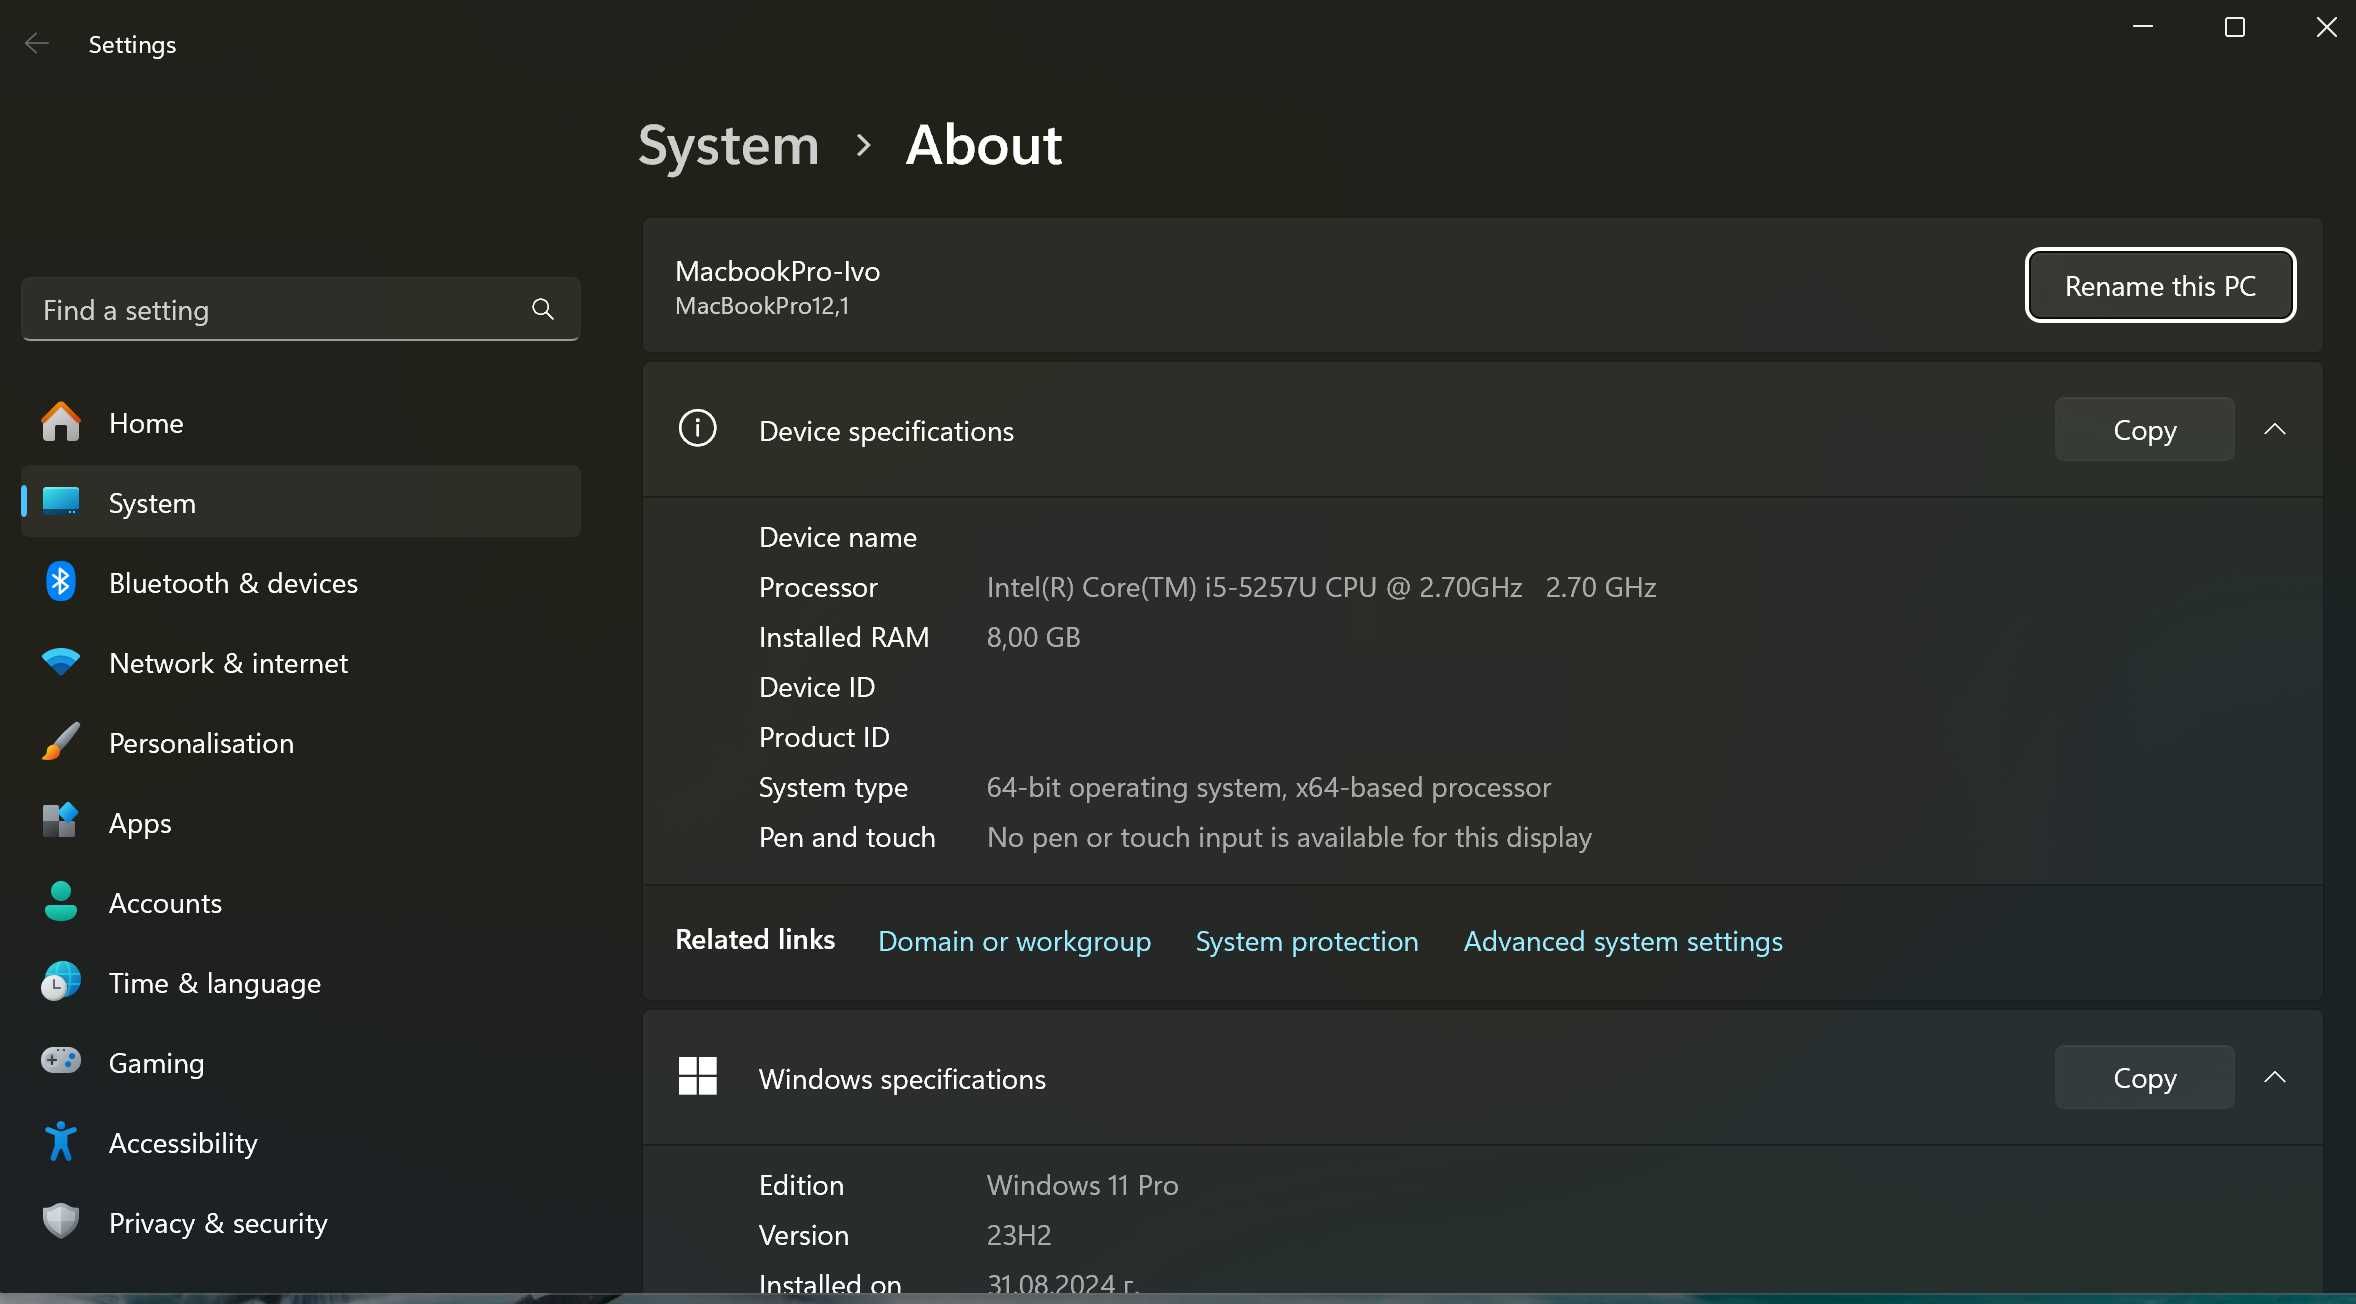This screenshot has width=2356, height=1304.
Task: Click the processor value Intel Core i5-5257U
Action: [1321, 587]
